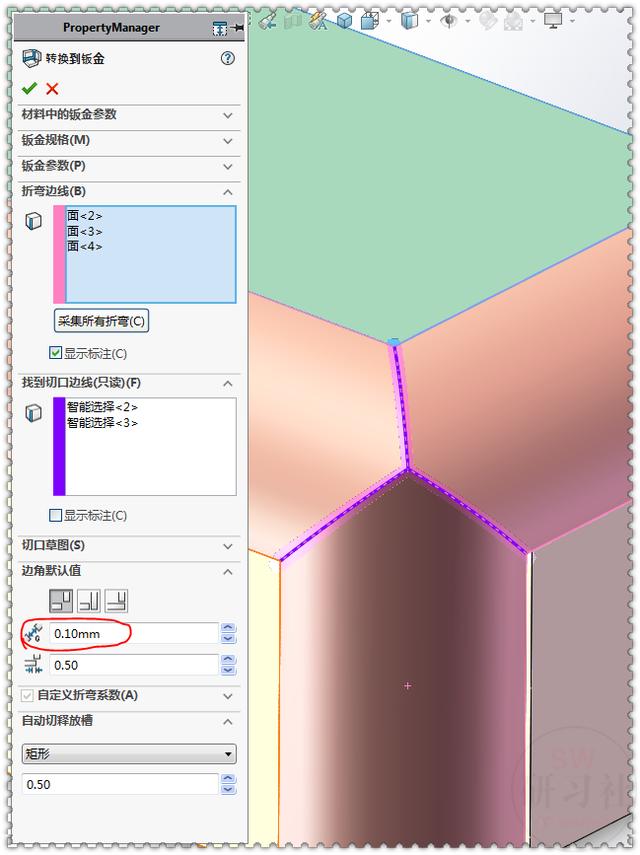This screenshot has height=855, width=640.
Task: Expand the 钣金参数(P) section
Action: coord(228,166)
